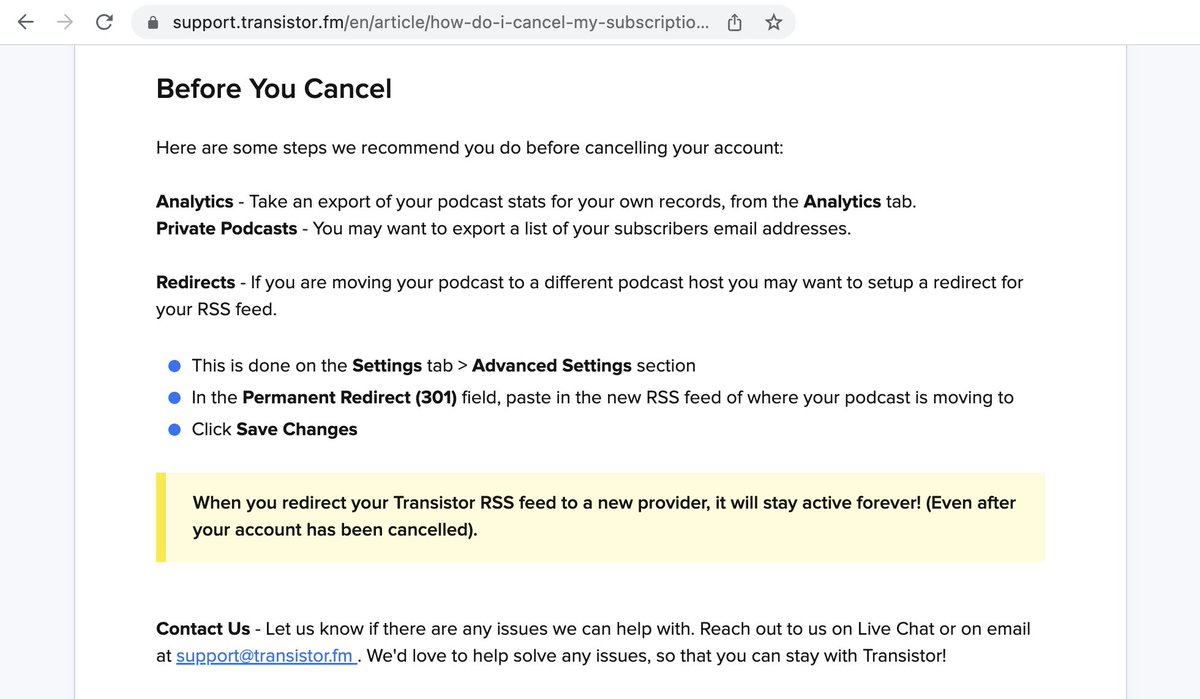The image size is (1200, 699).
Task: Click the blue bullet beside Click Save Changes
Action: 174,430
